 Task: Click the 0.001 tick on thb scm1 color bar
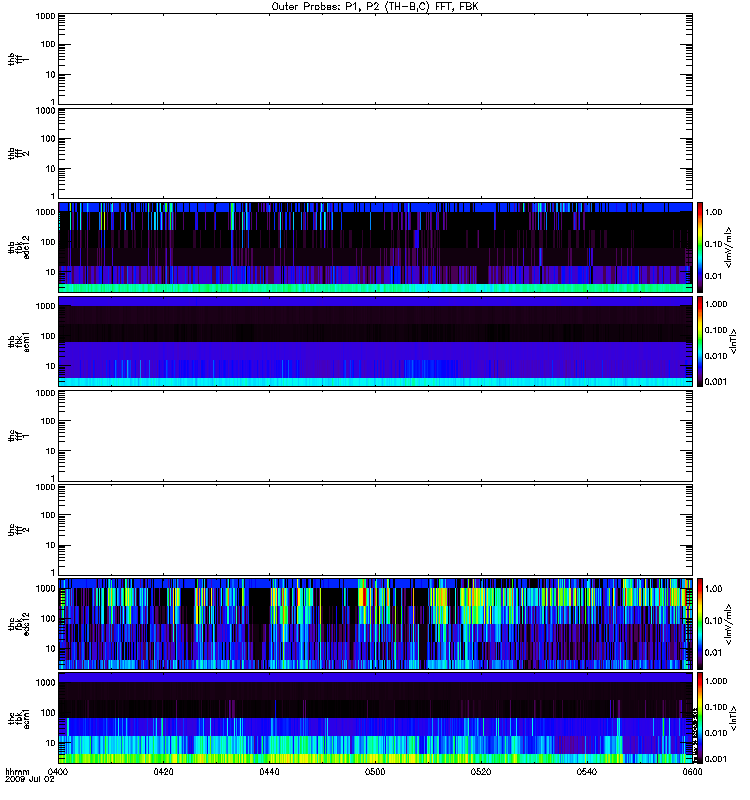[716, 382]
